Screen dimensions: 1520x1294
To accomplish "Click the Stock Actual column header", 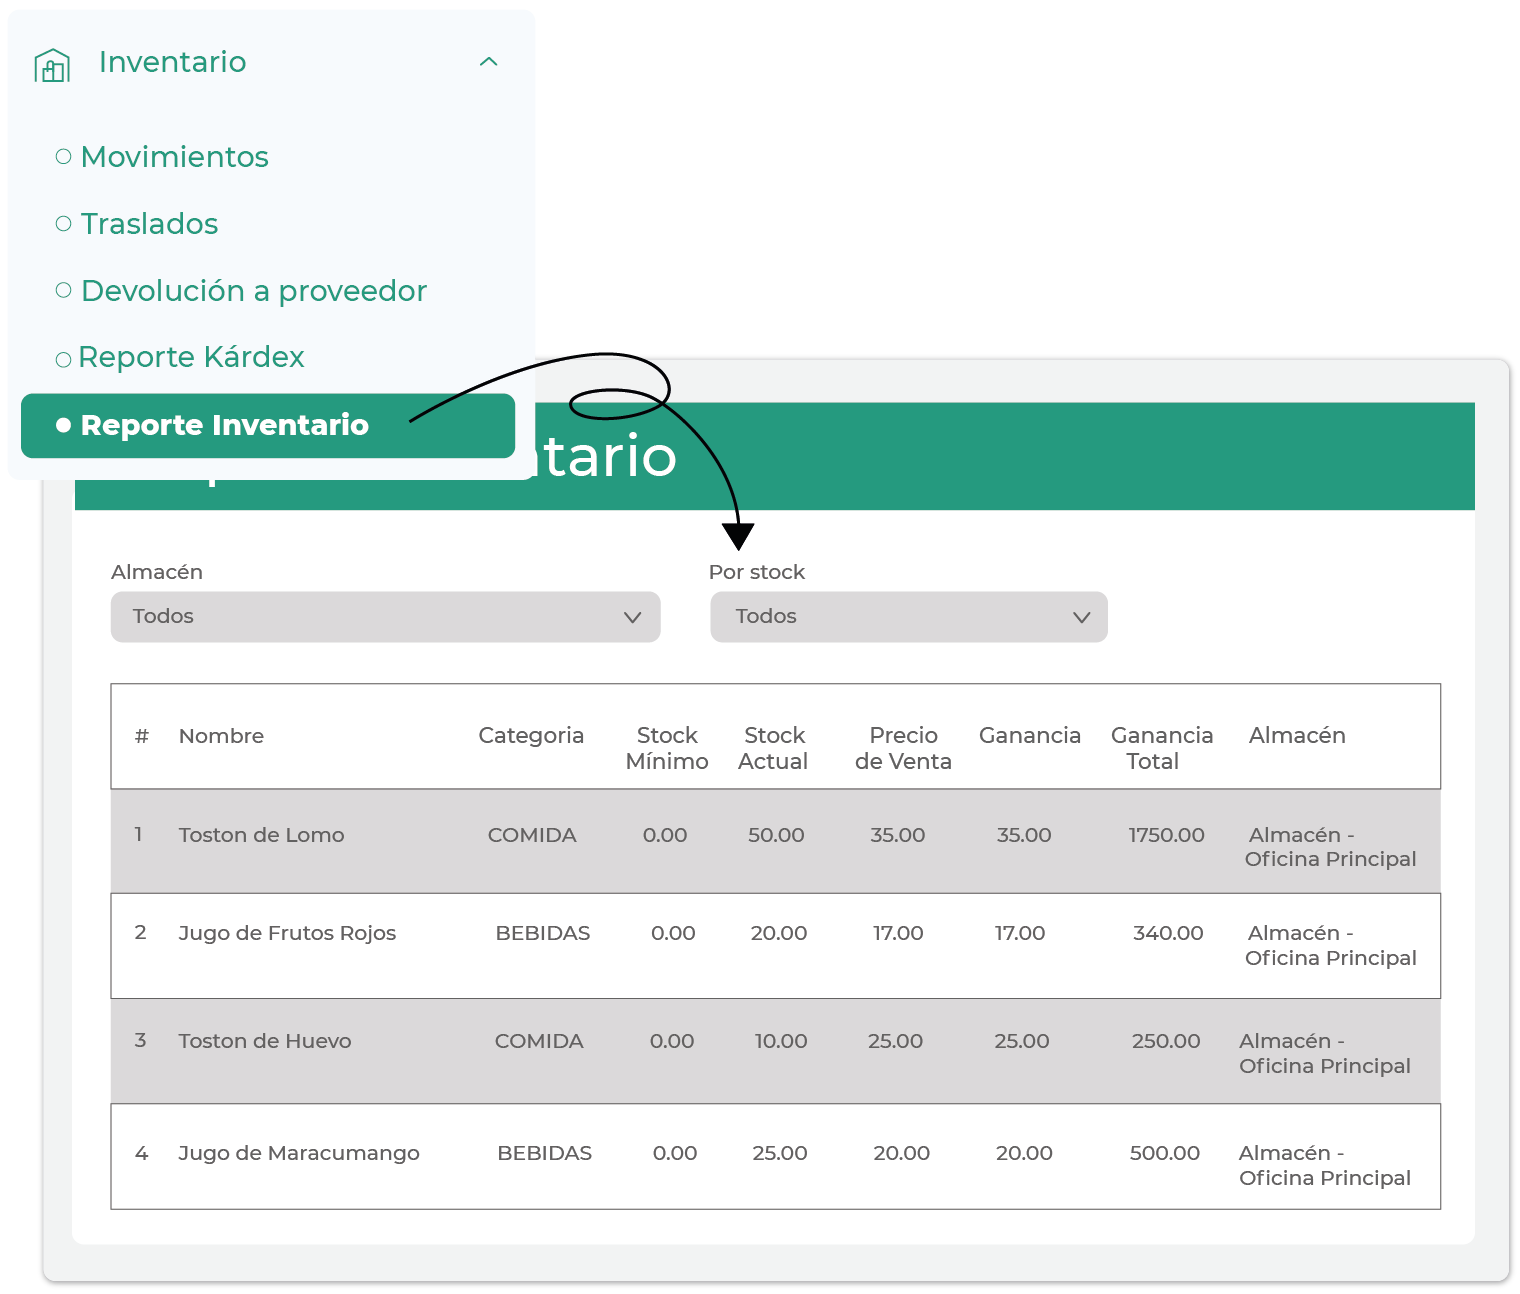I will [773, 748].
